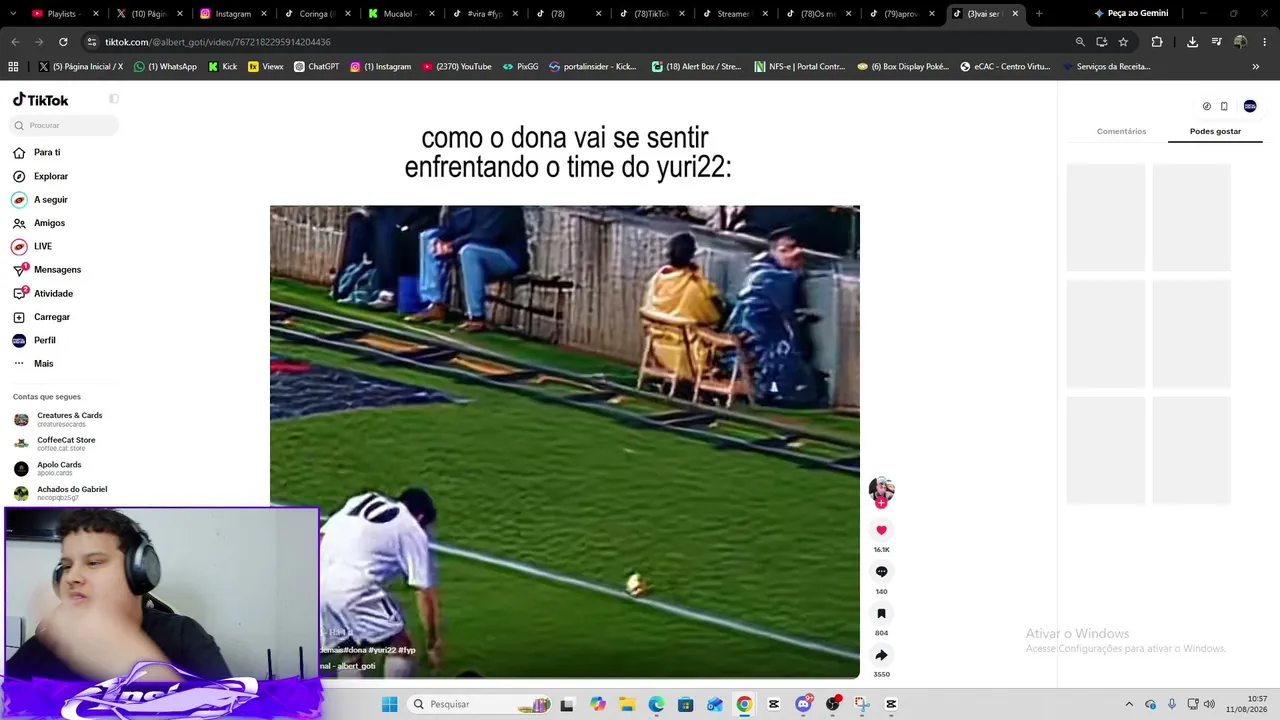Open the browser downloads
This screenshot has height=720, width=1280.
1192,42
